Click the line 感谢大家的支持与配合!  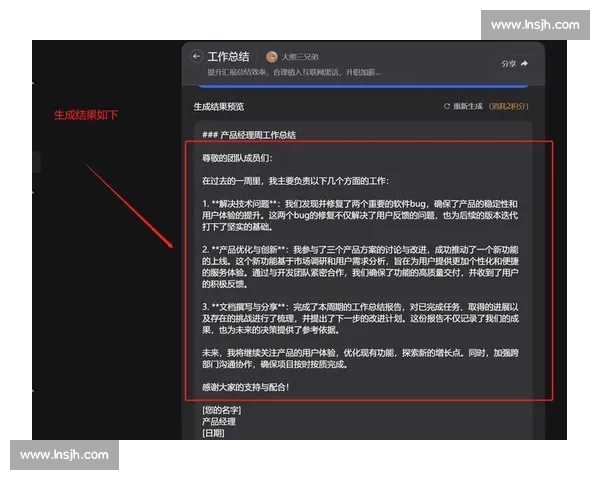(x=246, y=387)
